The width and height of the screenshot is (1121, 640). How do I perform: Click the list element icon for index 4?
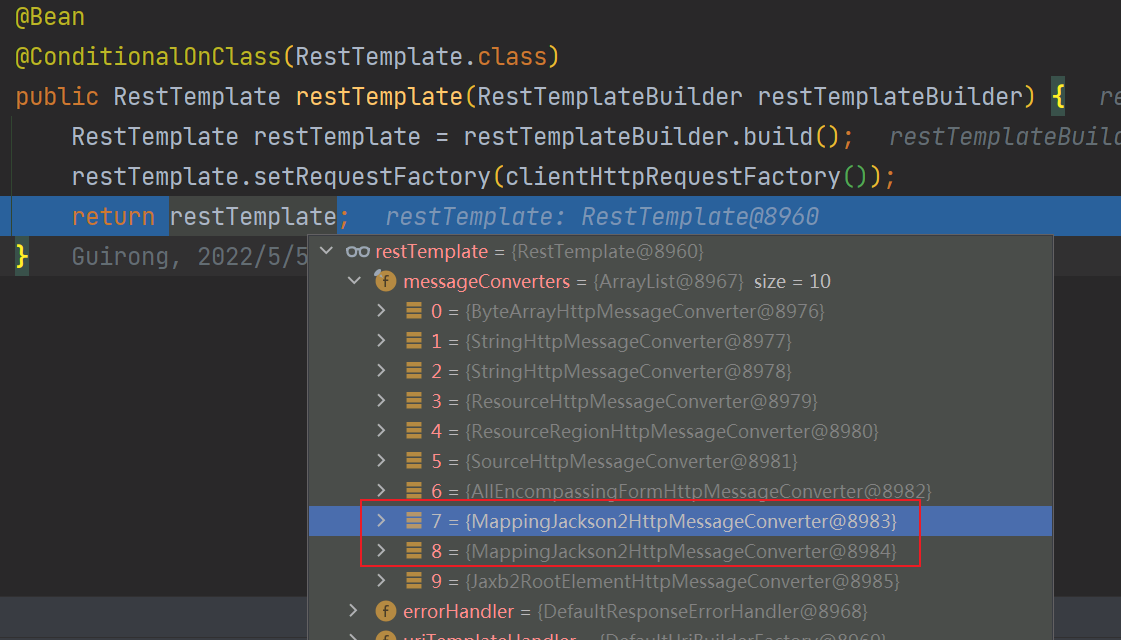point(414,431)
